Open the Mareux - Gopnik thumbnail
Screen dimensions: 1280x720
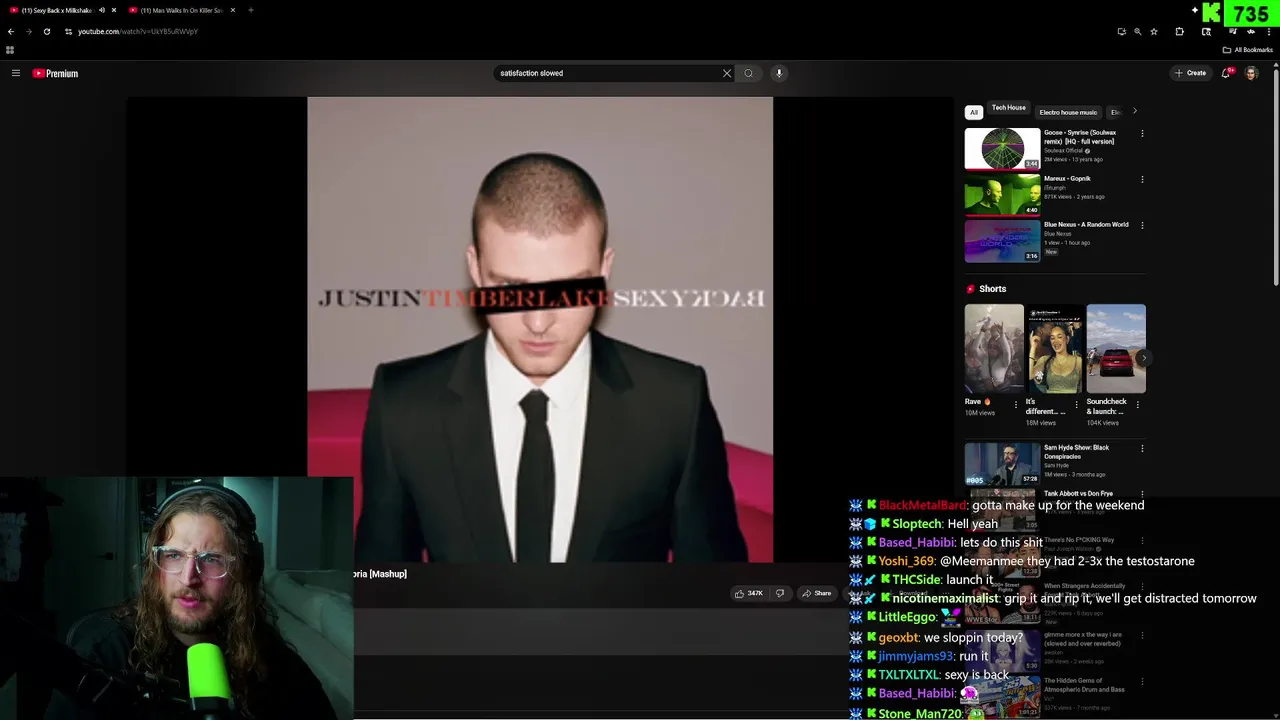[1002, 195]
